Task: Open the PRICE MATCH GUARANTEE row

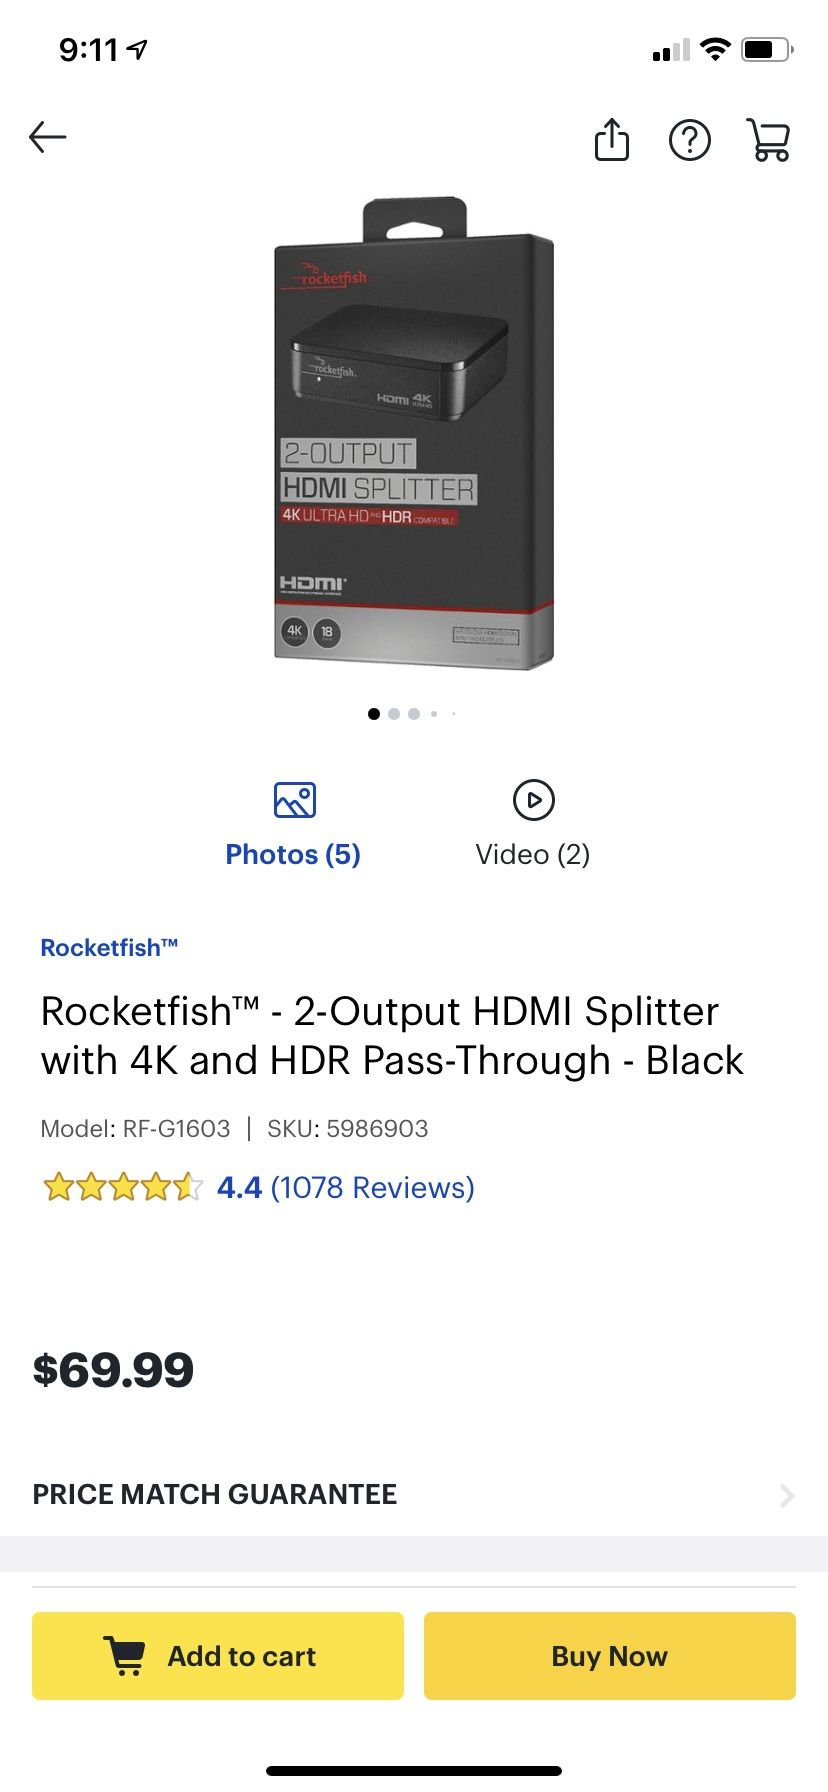Action: 414,1494
